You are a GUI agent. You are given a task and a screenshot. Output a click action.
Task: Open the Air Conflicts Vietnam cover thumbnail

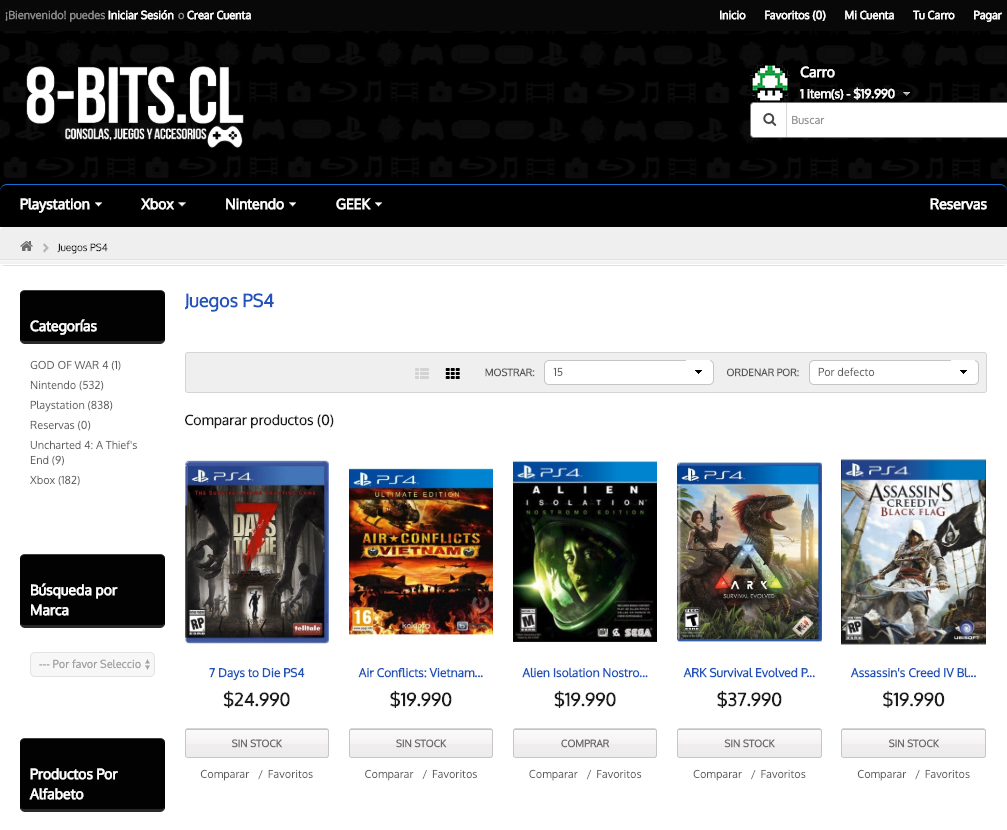[x=421, y=552]
